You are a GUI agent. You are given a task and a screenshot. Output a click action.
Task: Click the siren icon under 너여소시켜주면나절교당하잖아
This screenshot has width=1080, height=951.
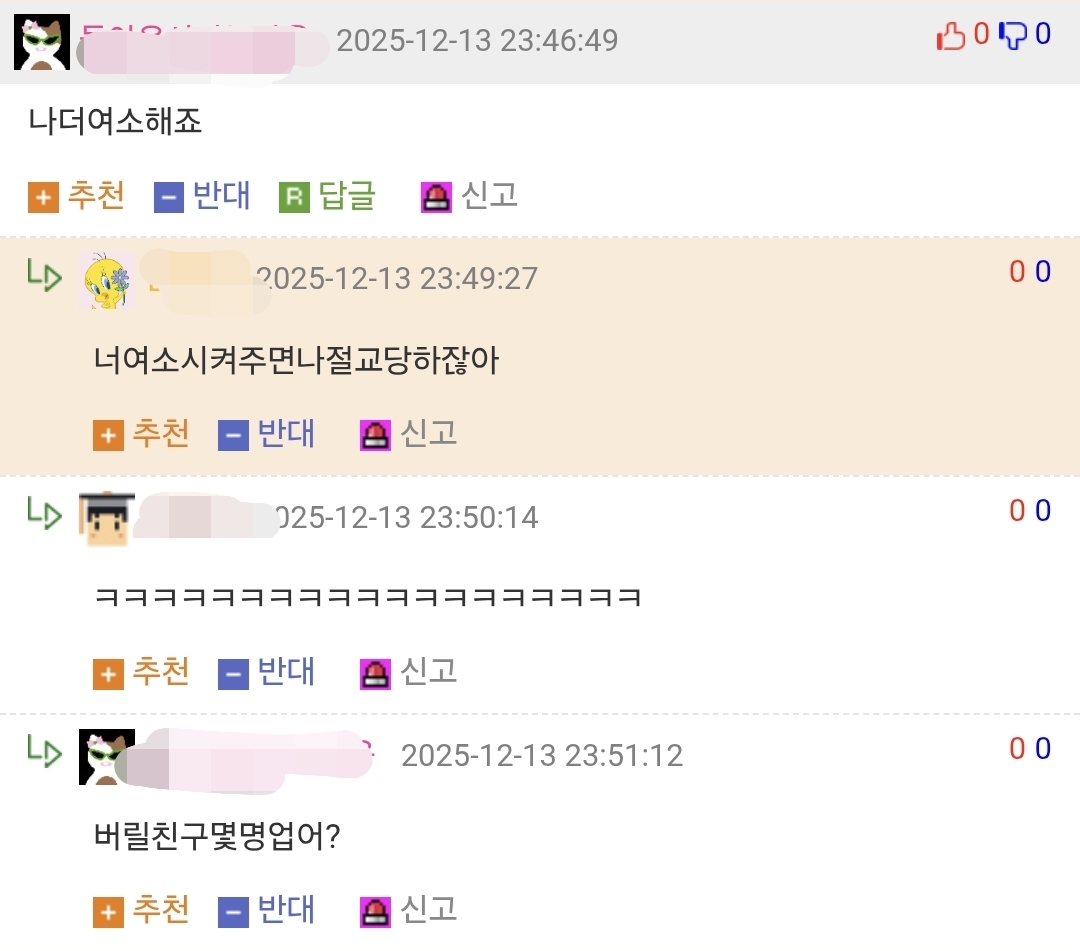coord(375,435)
